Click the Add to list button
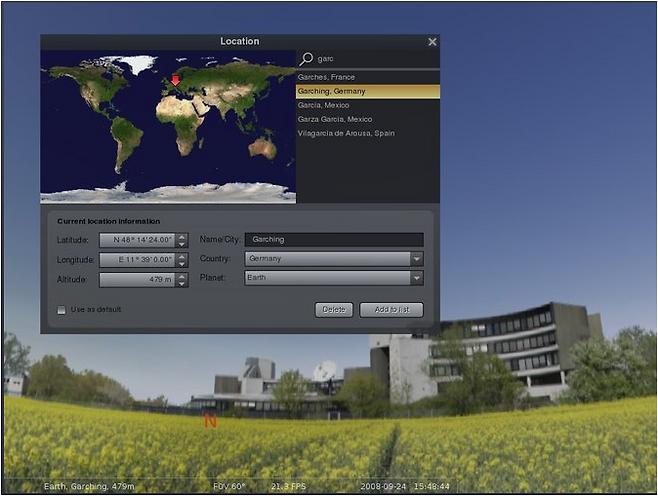Image resolution: width=658 pixels, height=496 pixels. pos(391,310)
